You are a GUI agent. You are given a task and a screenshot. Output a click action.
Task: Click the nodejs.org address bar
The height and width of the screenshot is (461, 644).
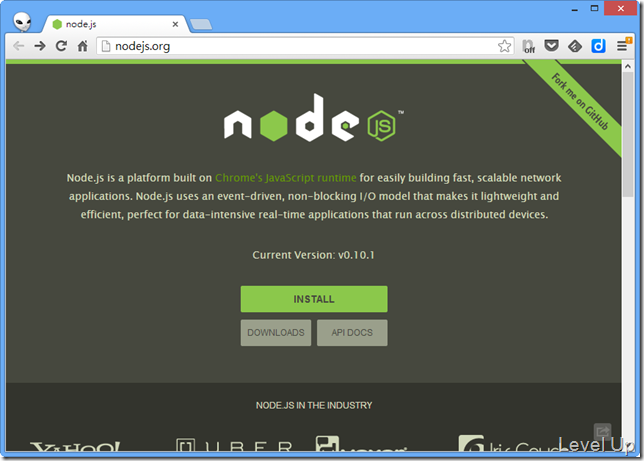[305, 46]
